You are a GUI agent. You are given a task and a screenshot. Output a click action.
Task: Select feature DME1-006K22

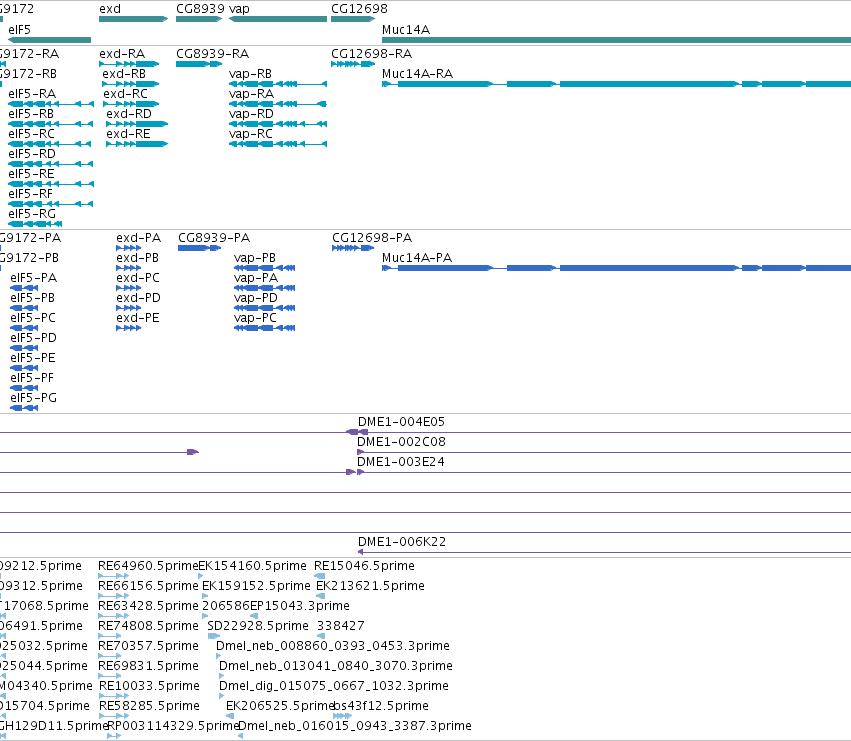click(402, 542)
